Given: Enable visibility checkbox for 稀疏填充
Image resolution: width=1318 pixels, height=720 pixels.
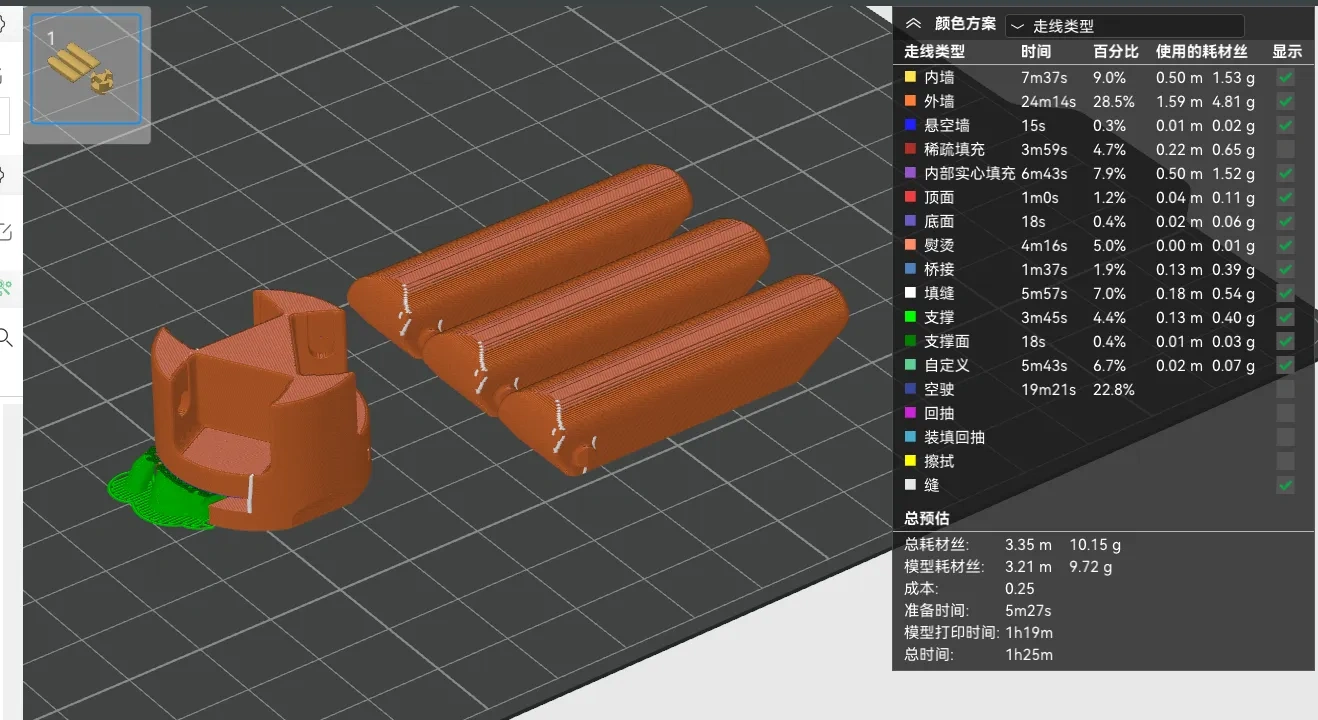Looking at the screenshot, I should point(1286,149).
